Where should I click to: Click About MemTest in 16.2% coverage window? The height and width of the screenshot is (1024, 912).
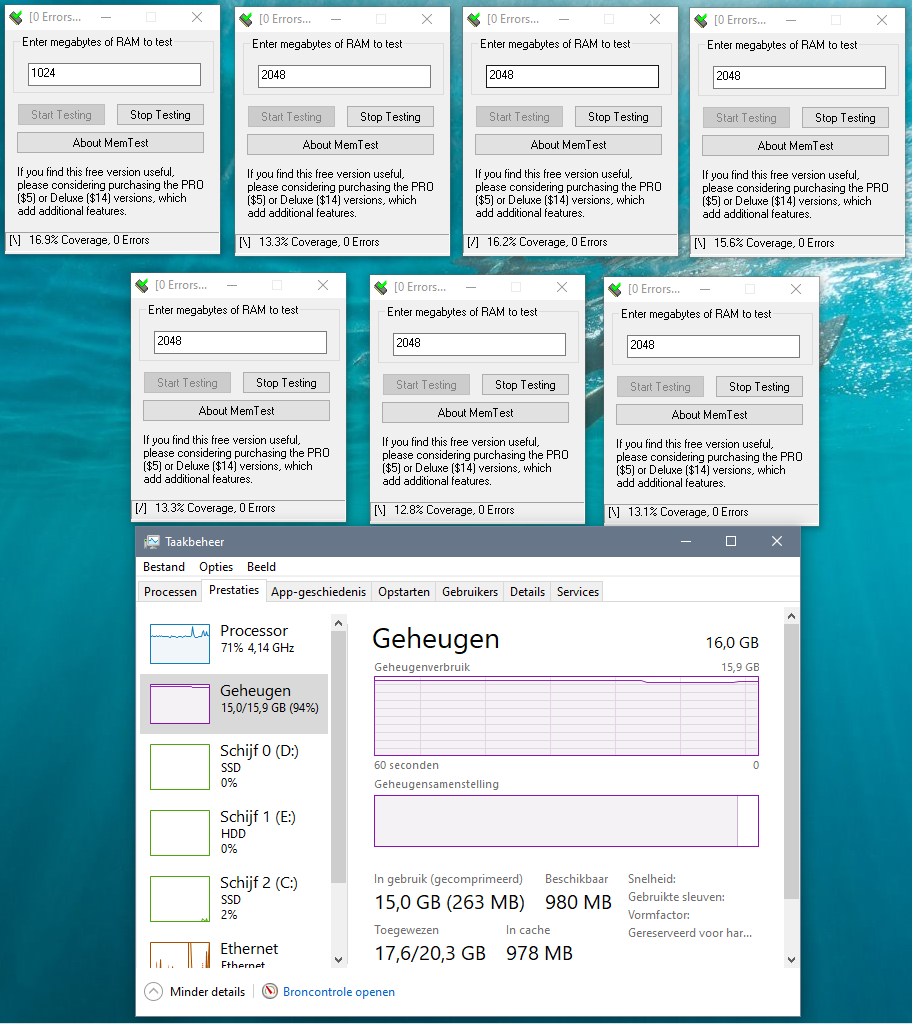click(x=568, y=145)
